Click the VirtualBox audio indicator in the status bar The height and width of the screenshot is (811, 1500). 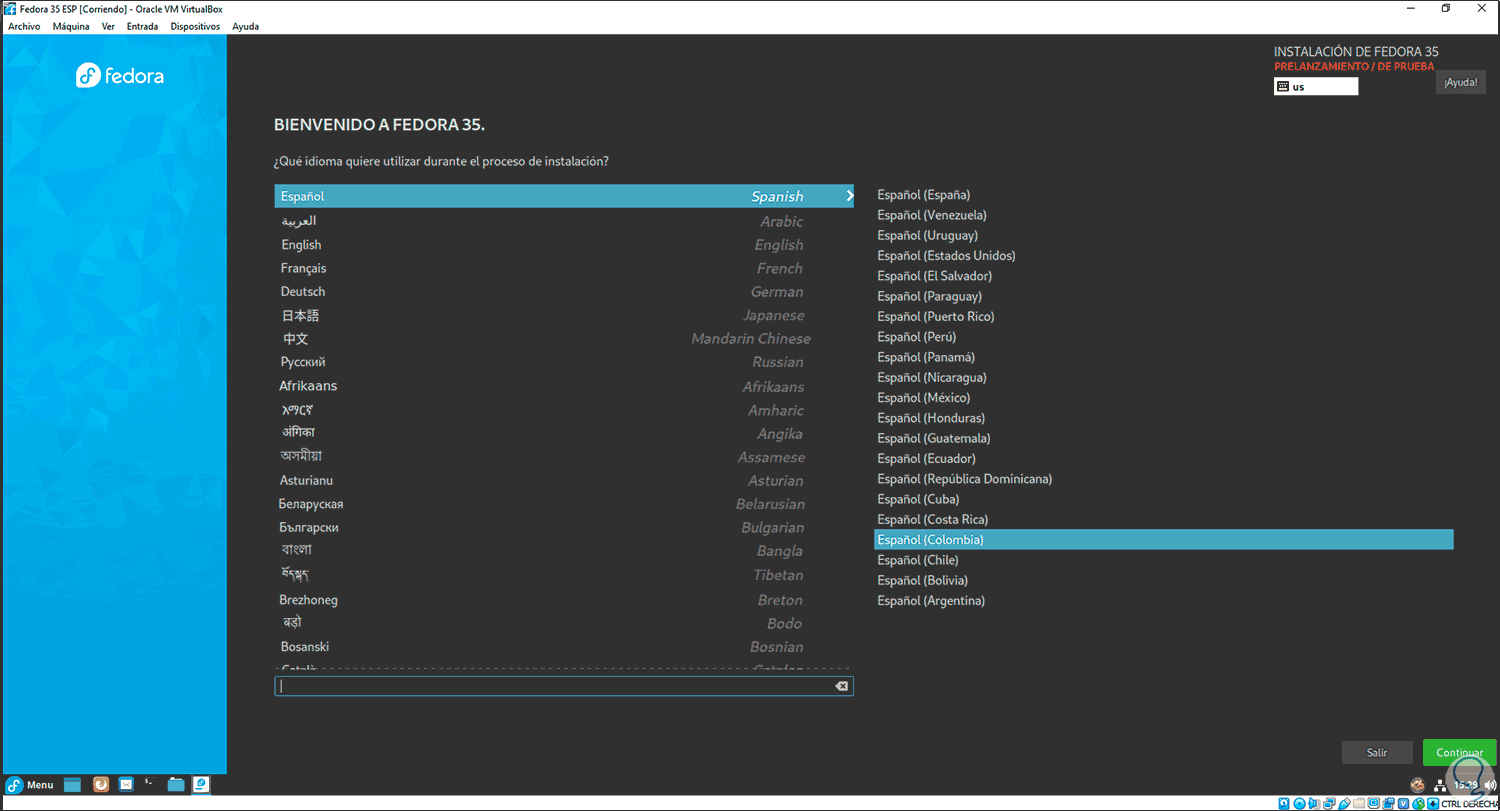click(x=1316, y=803)
